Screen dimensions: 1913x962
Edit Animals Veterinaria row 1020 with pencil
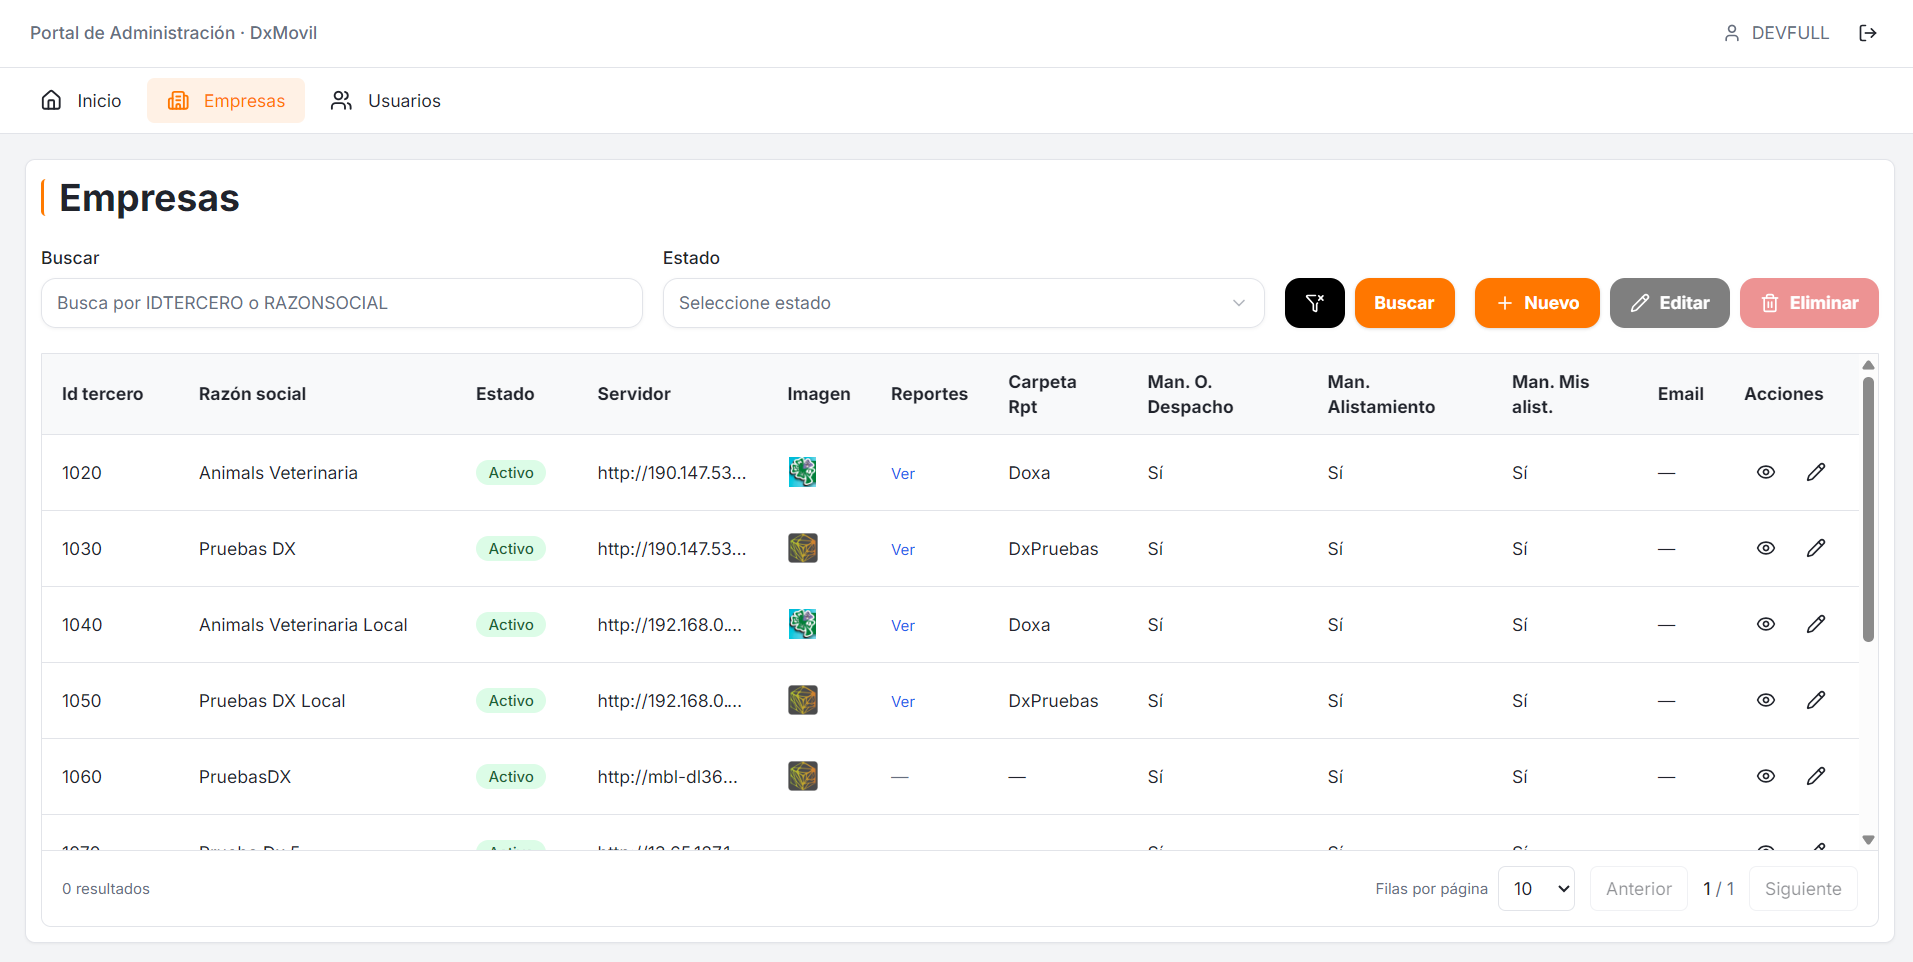1816,472
